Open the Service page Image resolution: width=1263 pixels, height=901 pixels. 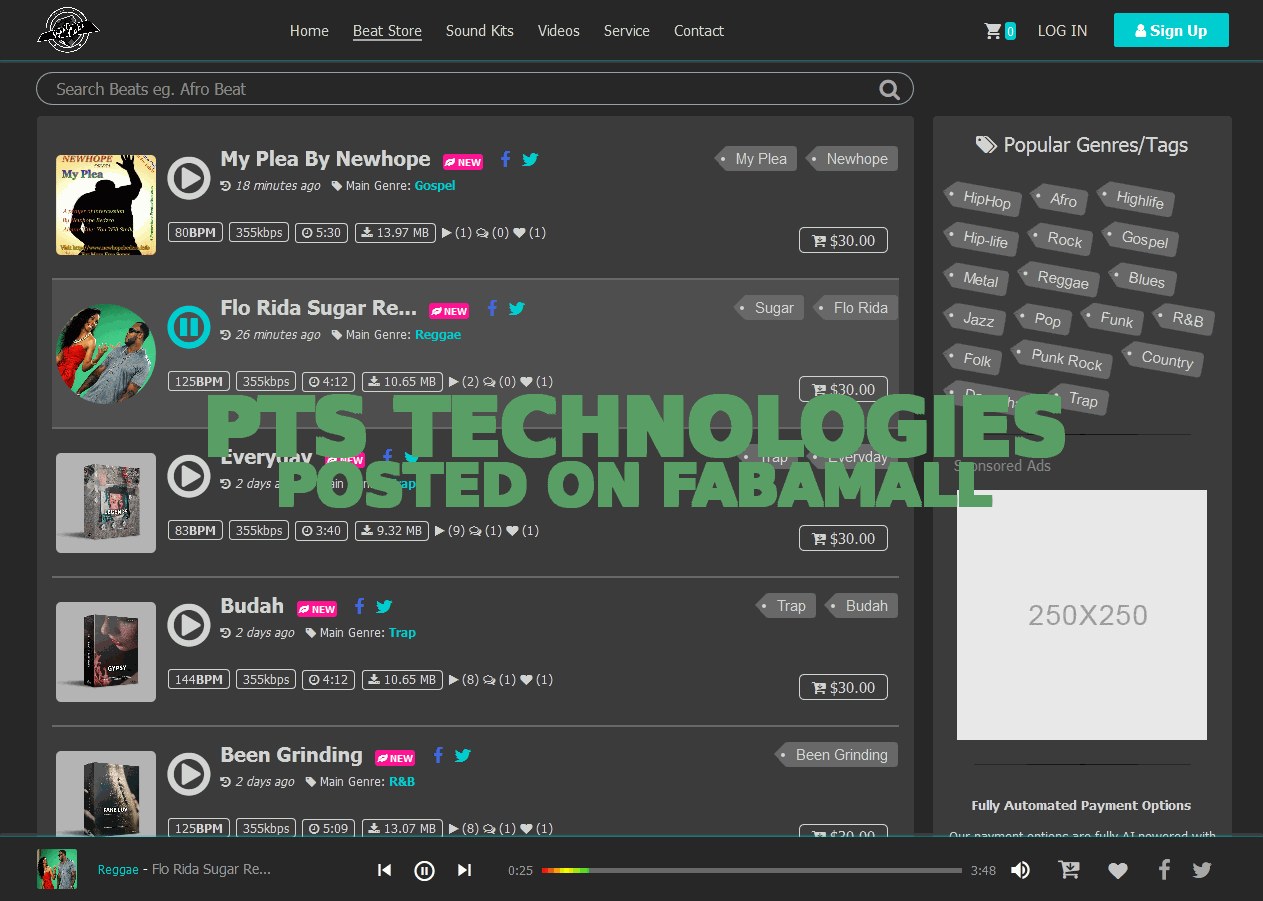pyautogui.click(x=627, y=31)
